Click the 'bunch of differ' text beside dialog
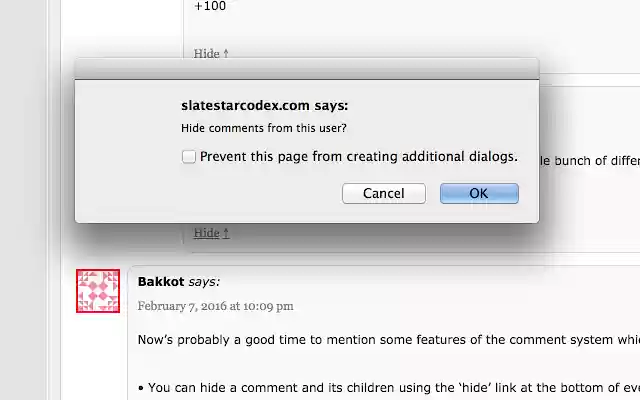Viewport: 640px width, 400px height. tap(590, 161)
